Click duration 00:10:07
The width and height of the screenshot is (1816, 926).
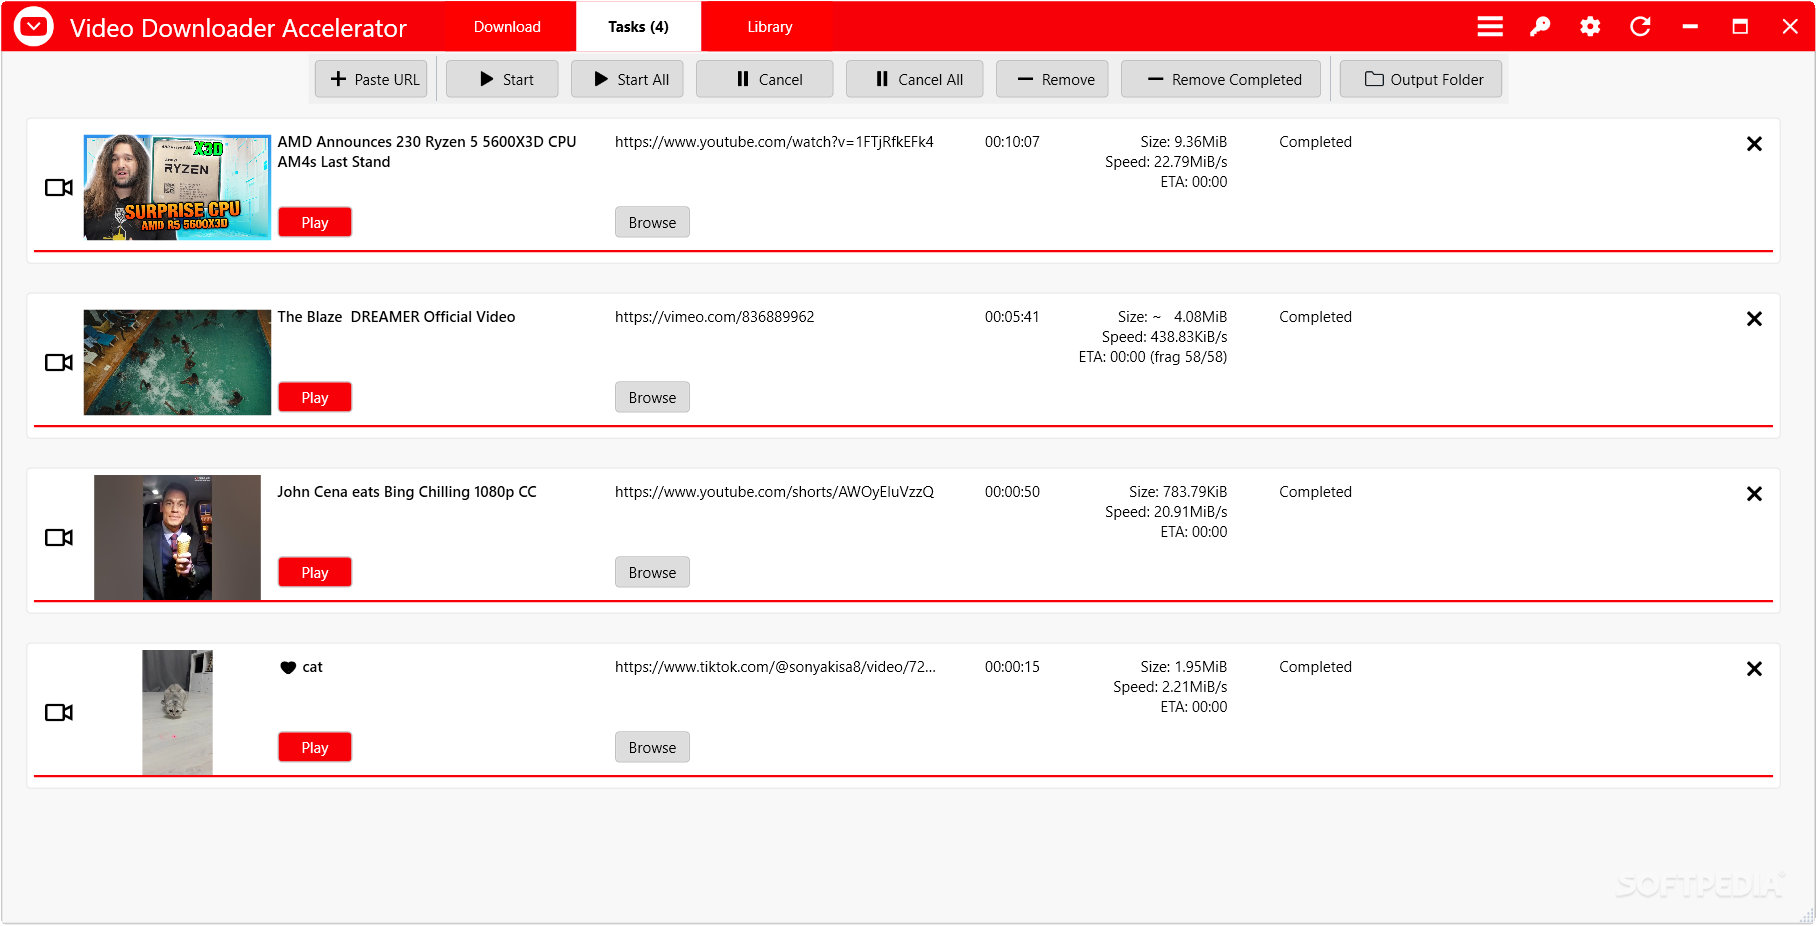(x=1012, y=142)
